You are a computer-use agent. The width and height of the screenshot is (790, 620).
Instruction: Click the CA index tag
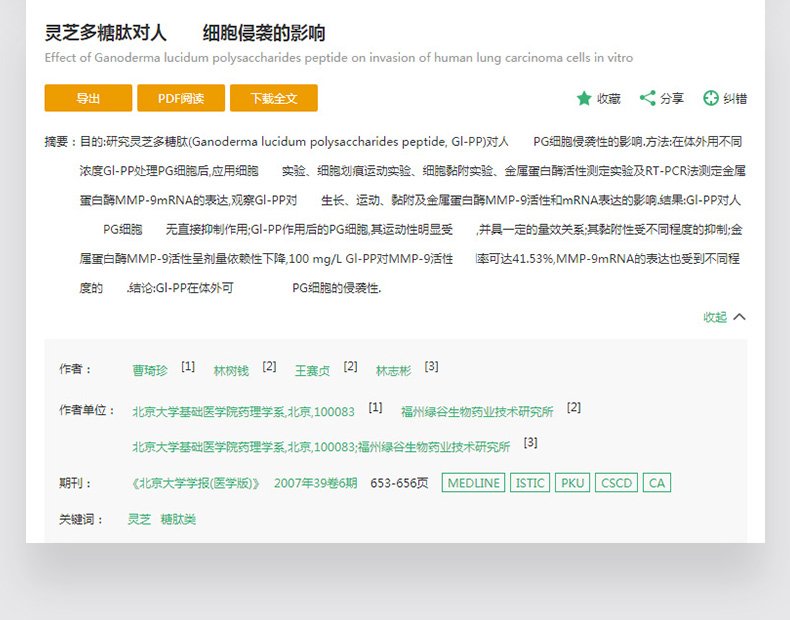[x=657, y=483]
